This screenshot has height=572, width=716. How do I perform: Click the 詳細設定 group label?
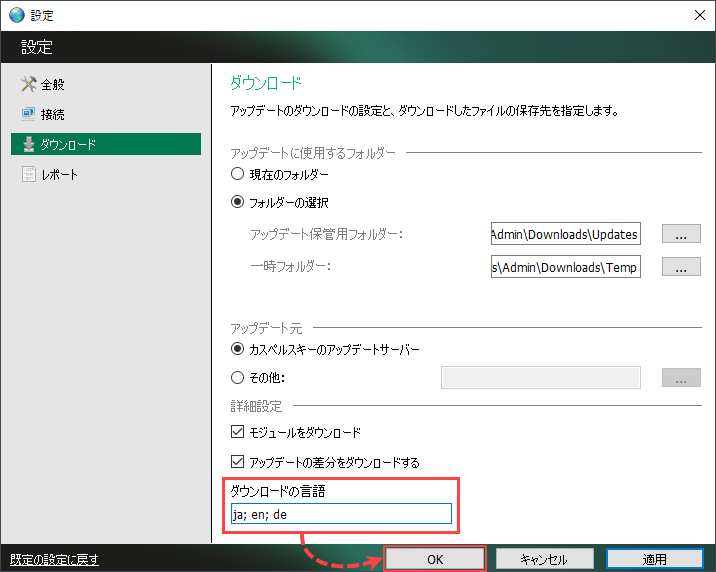click(256, 406)
